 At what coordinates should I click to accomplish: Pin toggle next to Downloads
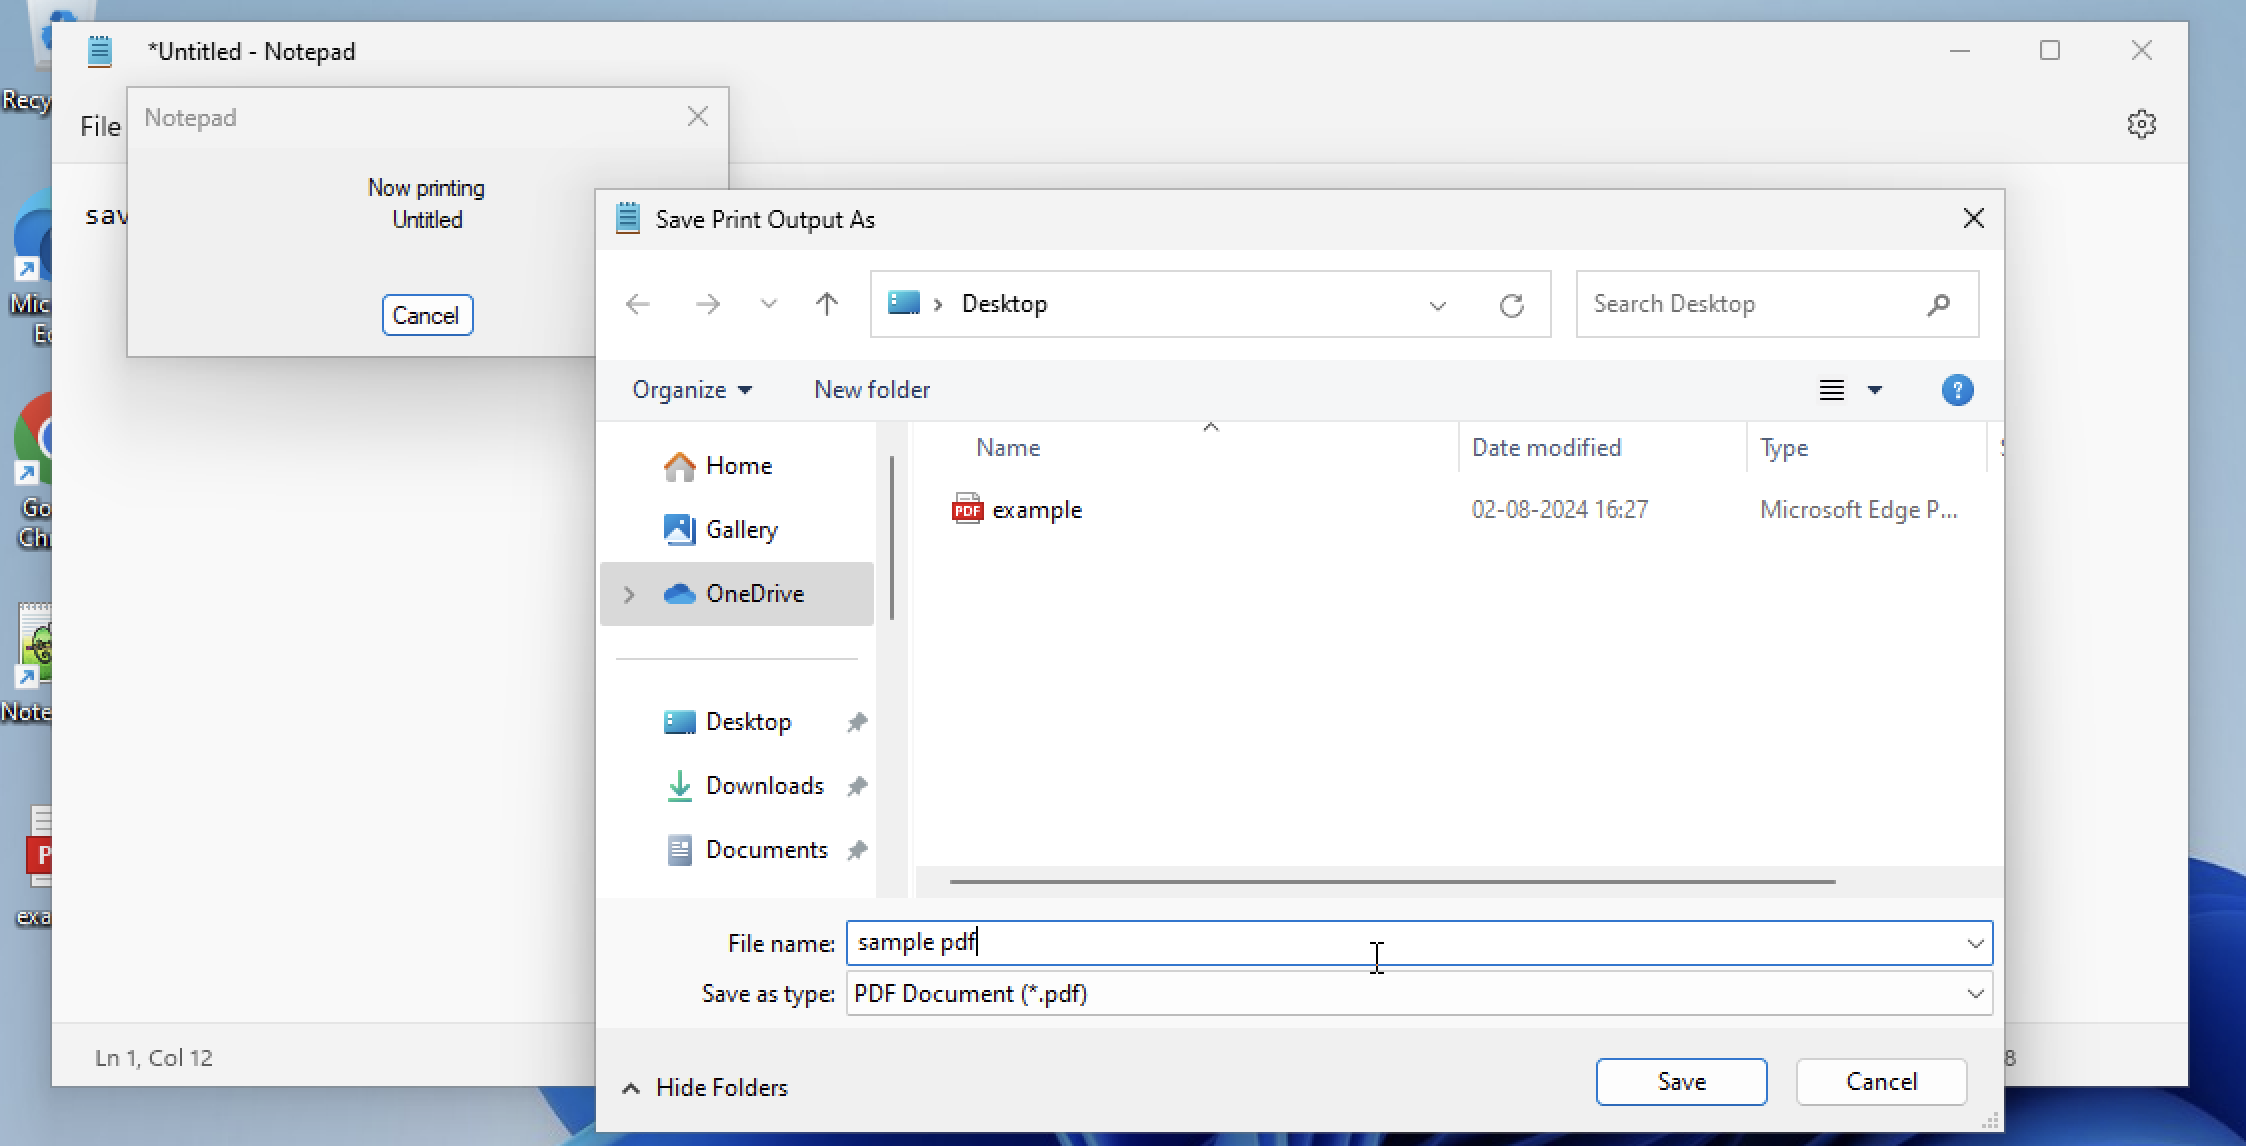[858, 786]
